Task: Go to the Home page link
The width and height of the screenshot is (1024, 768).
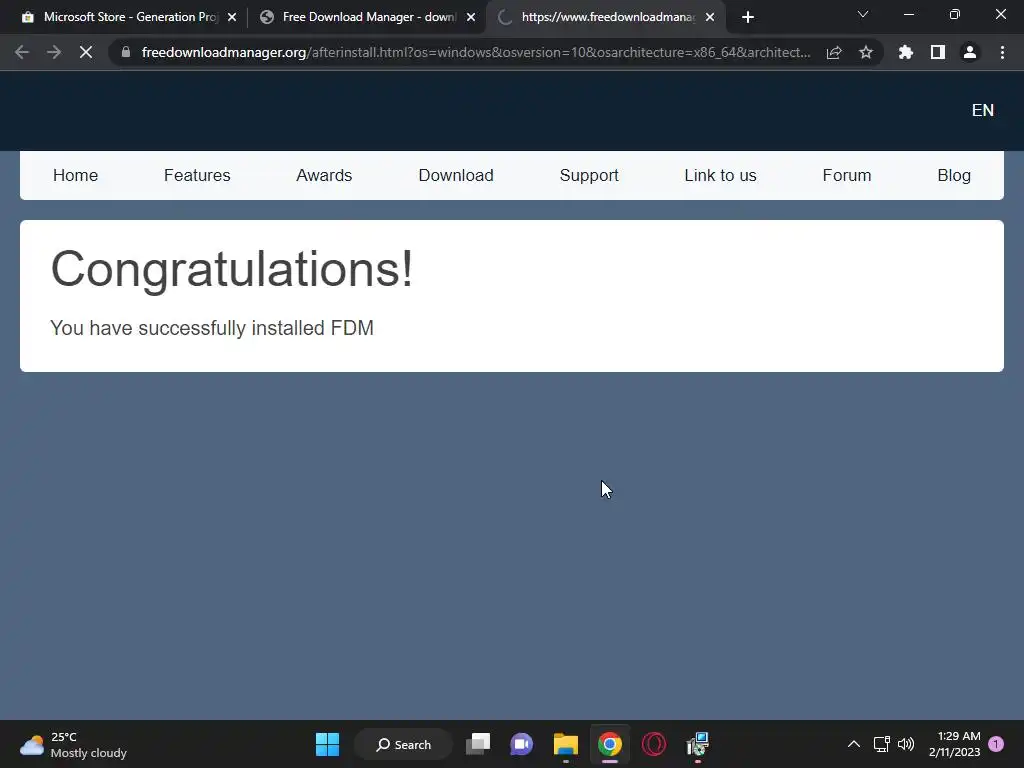Action: point(75,175)
